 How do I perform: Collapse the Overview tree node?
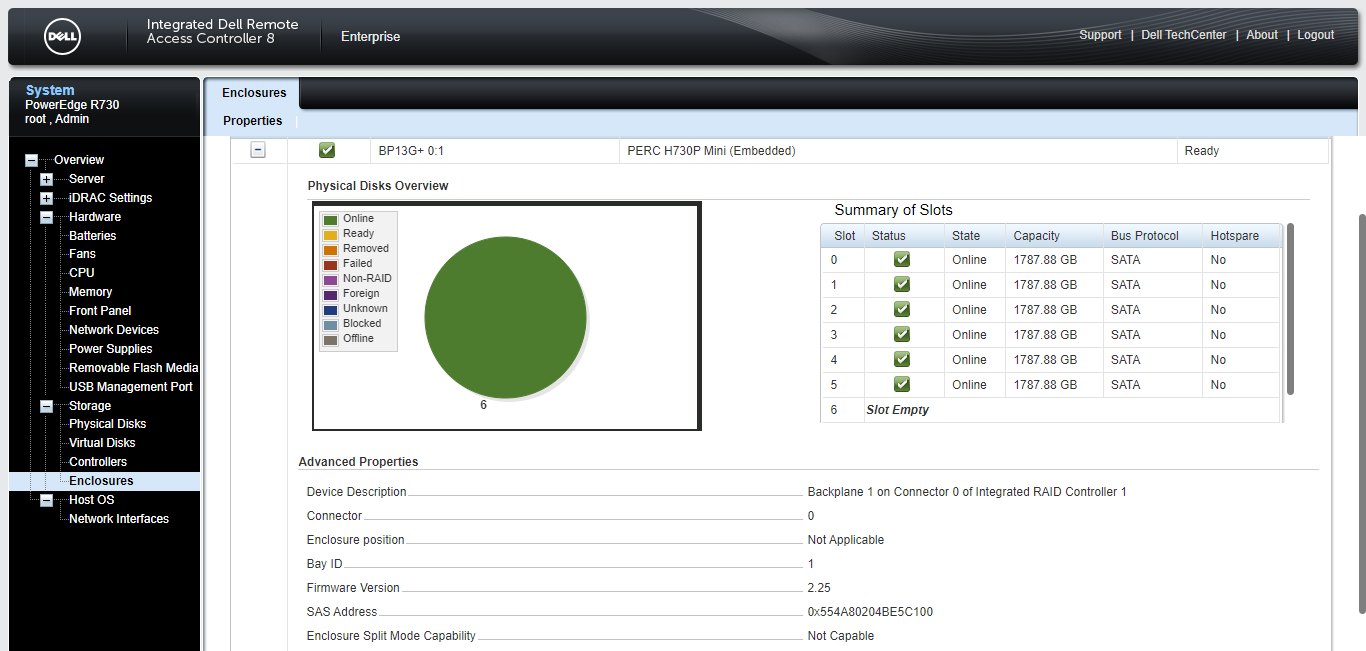(x=31, y=160)
